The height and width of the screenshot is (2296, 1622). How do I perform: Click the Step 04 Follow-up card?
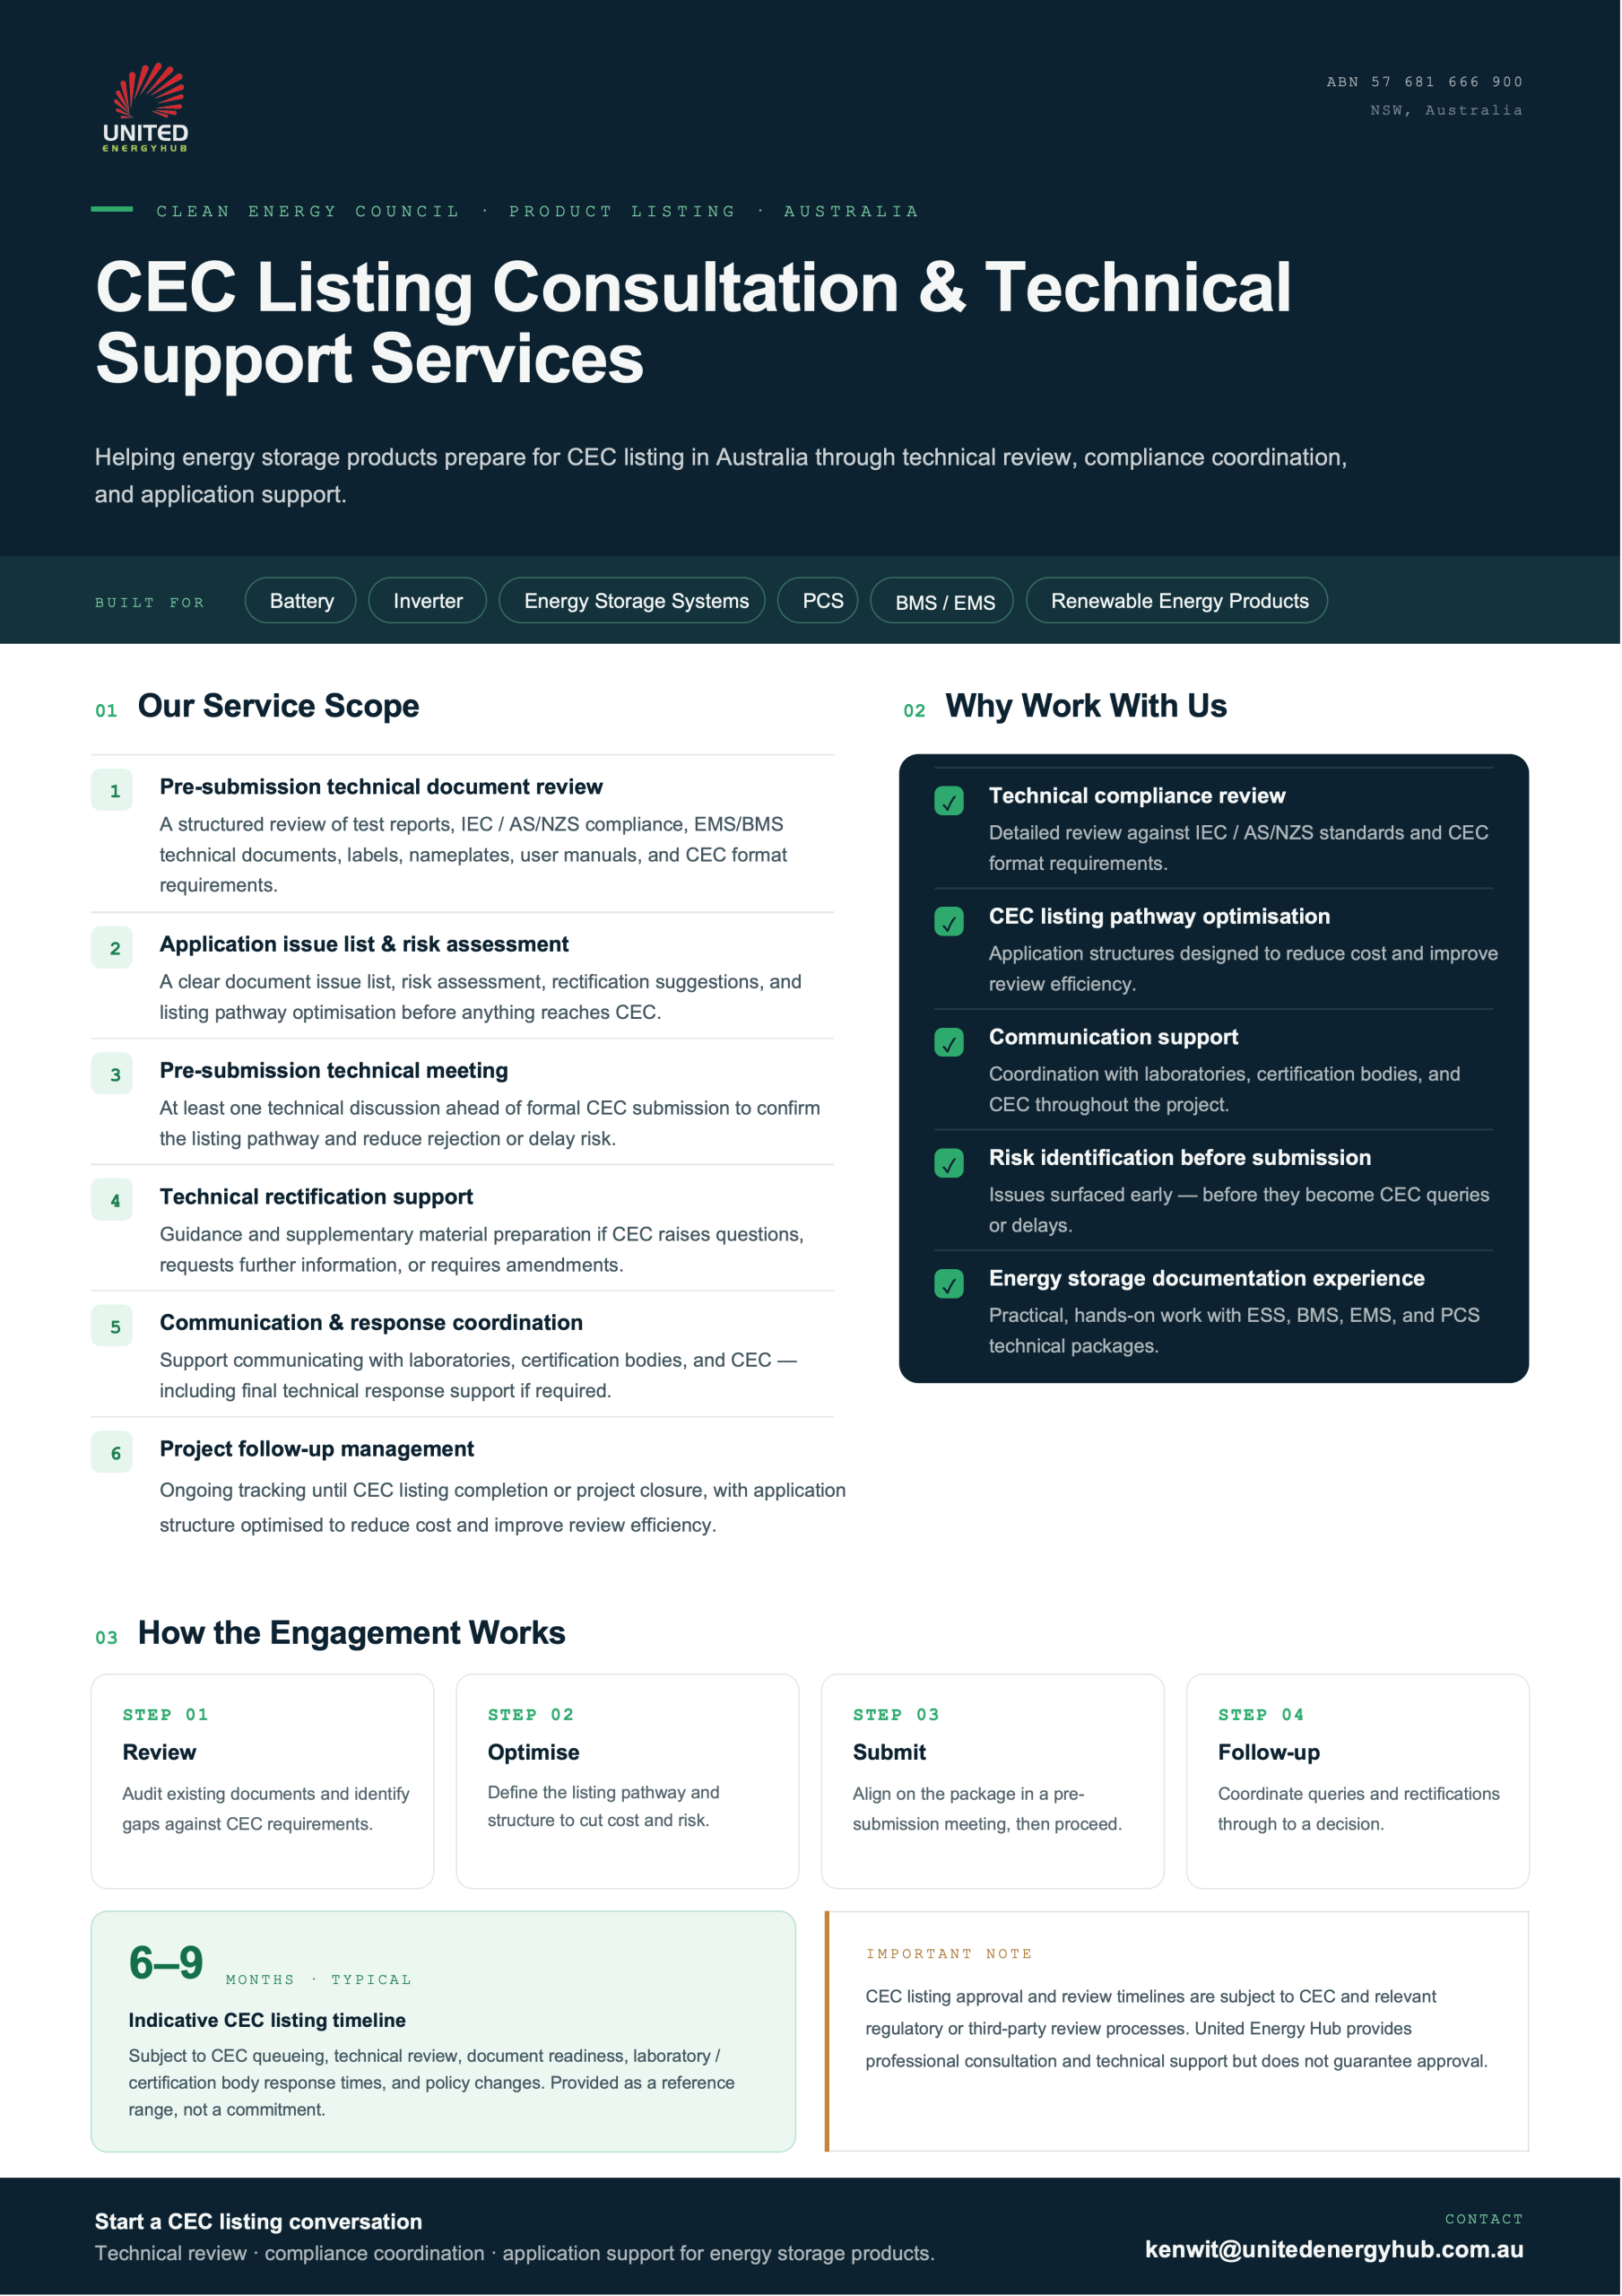coord(1358,1781)
